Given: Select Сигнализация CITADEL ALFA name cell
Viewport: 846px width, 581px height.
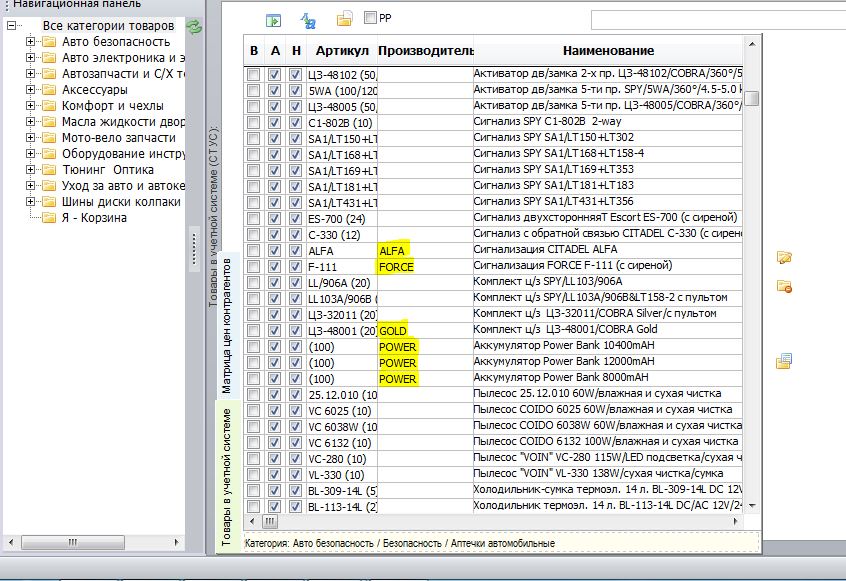Looking at the screenshot, I should coord(608,250).
